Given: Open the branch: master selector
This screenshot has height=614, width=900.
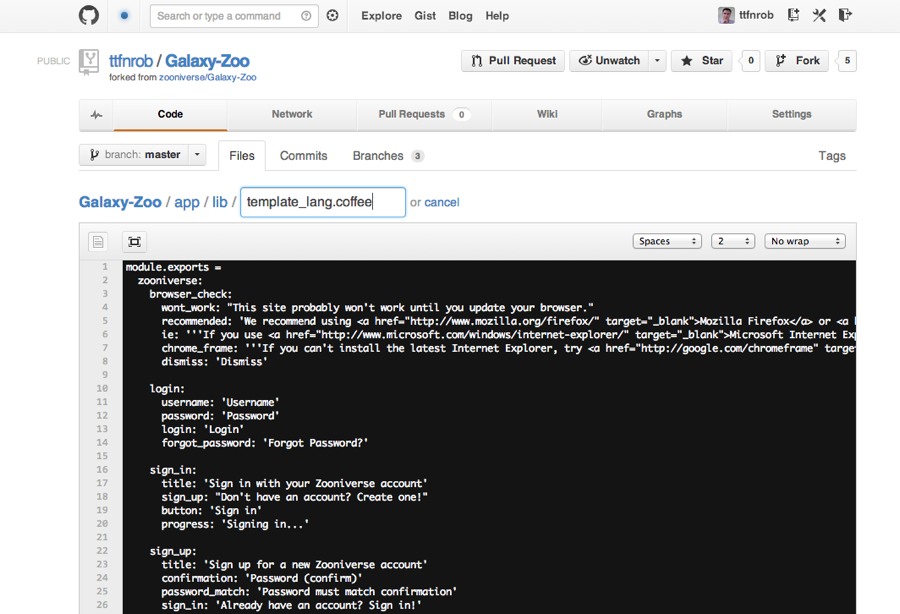Looking at the screenshot, I should tap(143, 155).
